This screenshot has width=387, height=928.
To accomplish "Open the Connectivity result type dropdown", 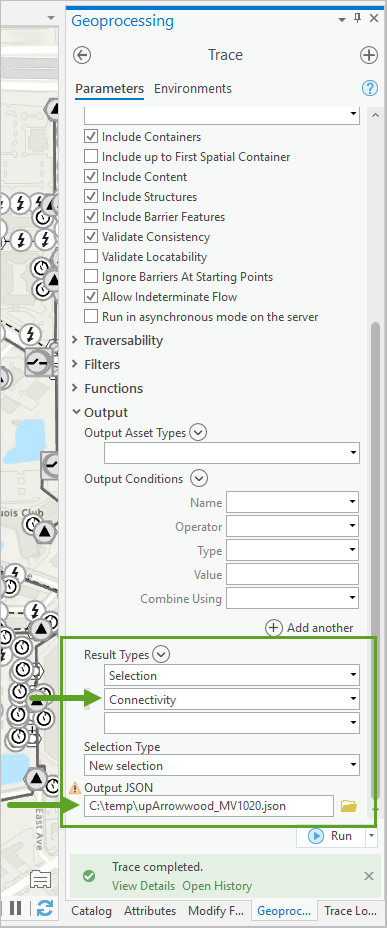I will pos(232,700).
